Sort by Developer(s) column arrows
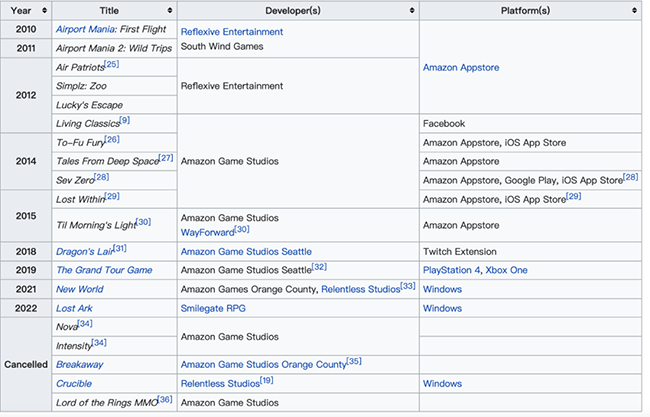650x417 pixels. click(412, 10)
